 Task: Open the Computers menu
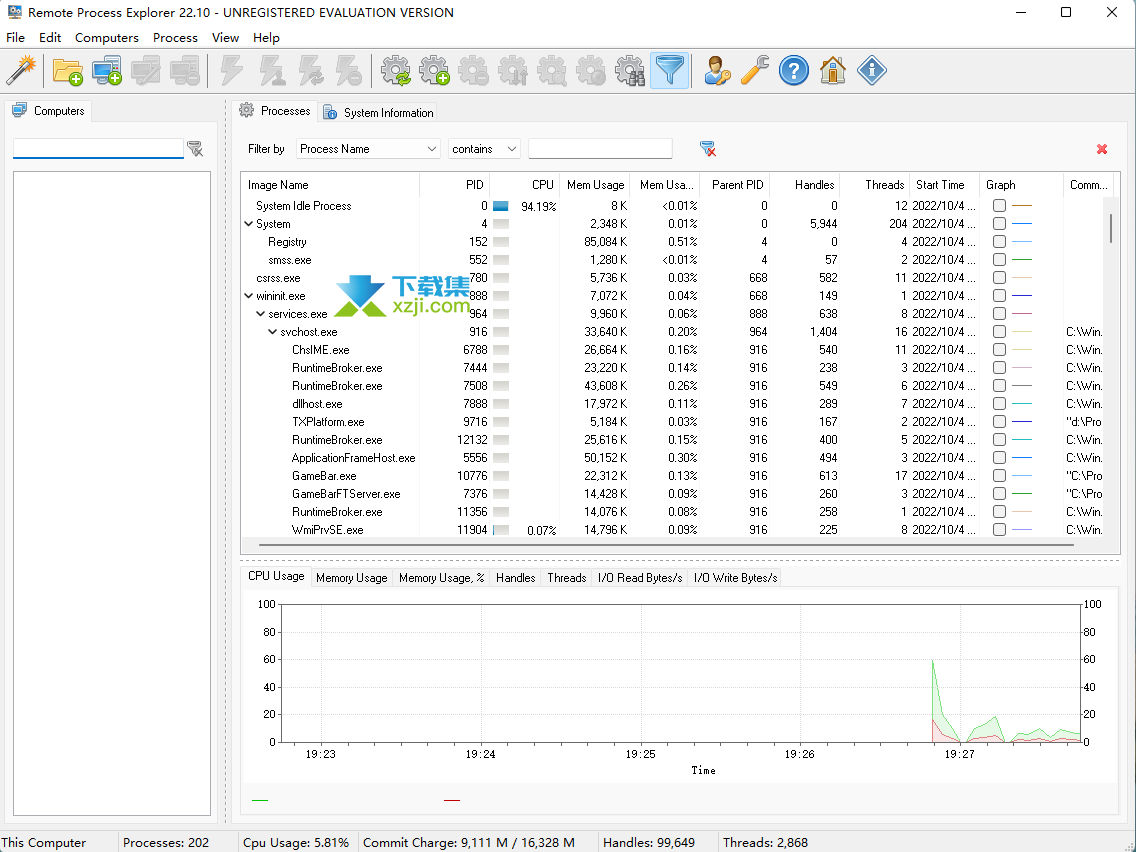[x=106, y=38]
